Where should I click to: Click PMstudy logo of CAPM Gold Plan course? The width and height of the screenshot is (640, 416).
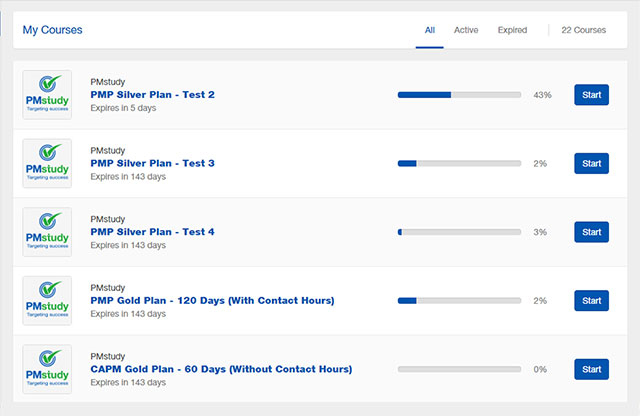click(47, 369)
